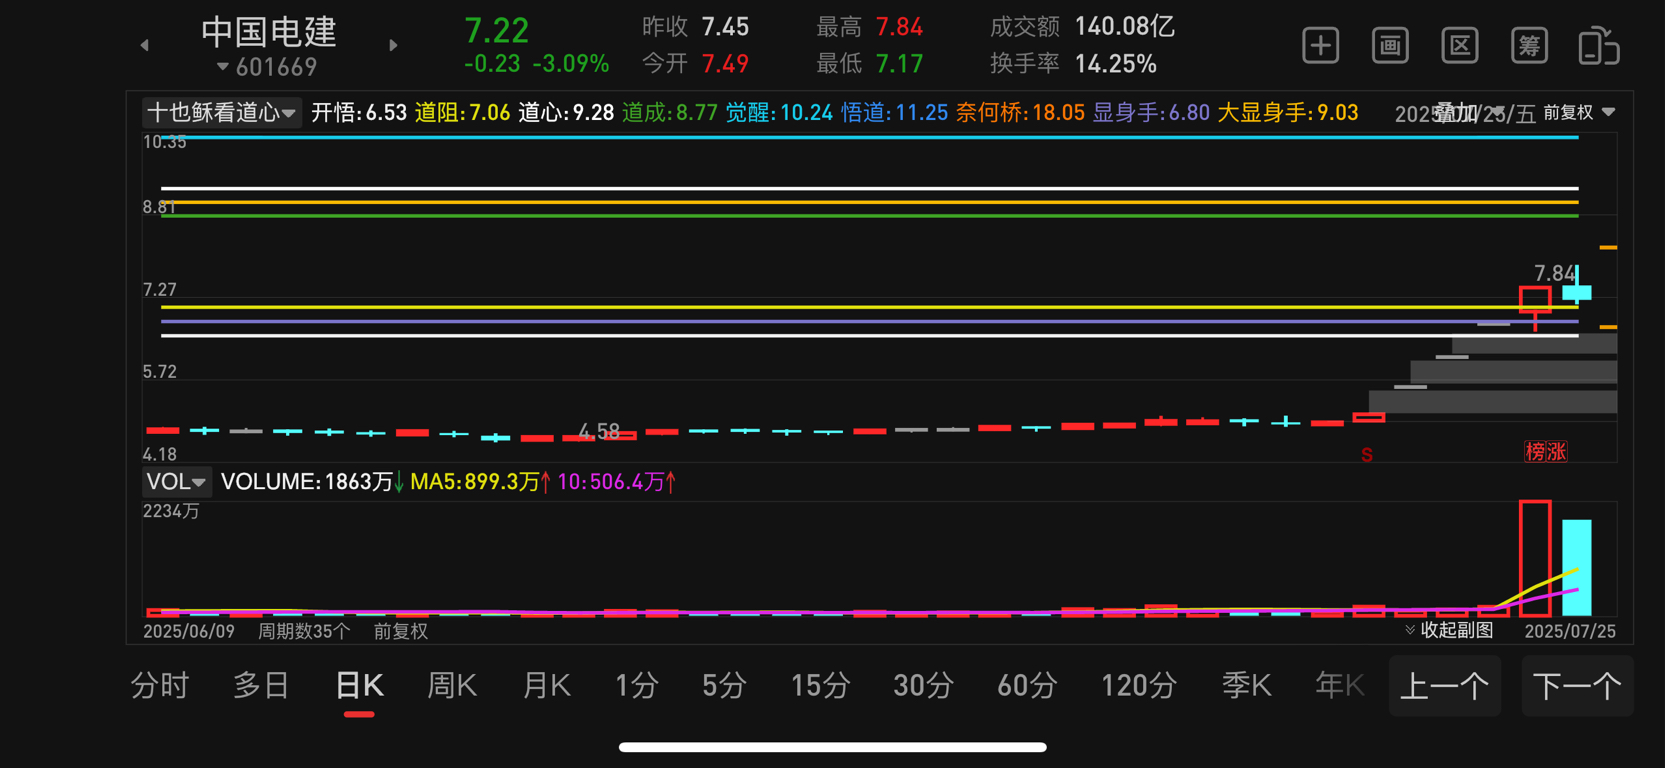The height and width of the screenshot is (769, 1665).
Task: Select the 日K tab
Action: [359, 686]
